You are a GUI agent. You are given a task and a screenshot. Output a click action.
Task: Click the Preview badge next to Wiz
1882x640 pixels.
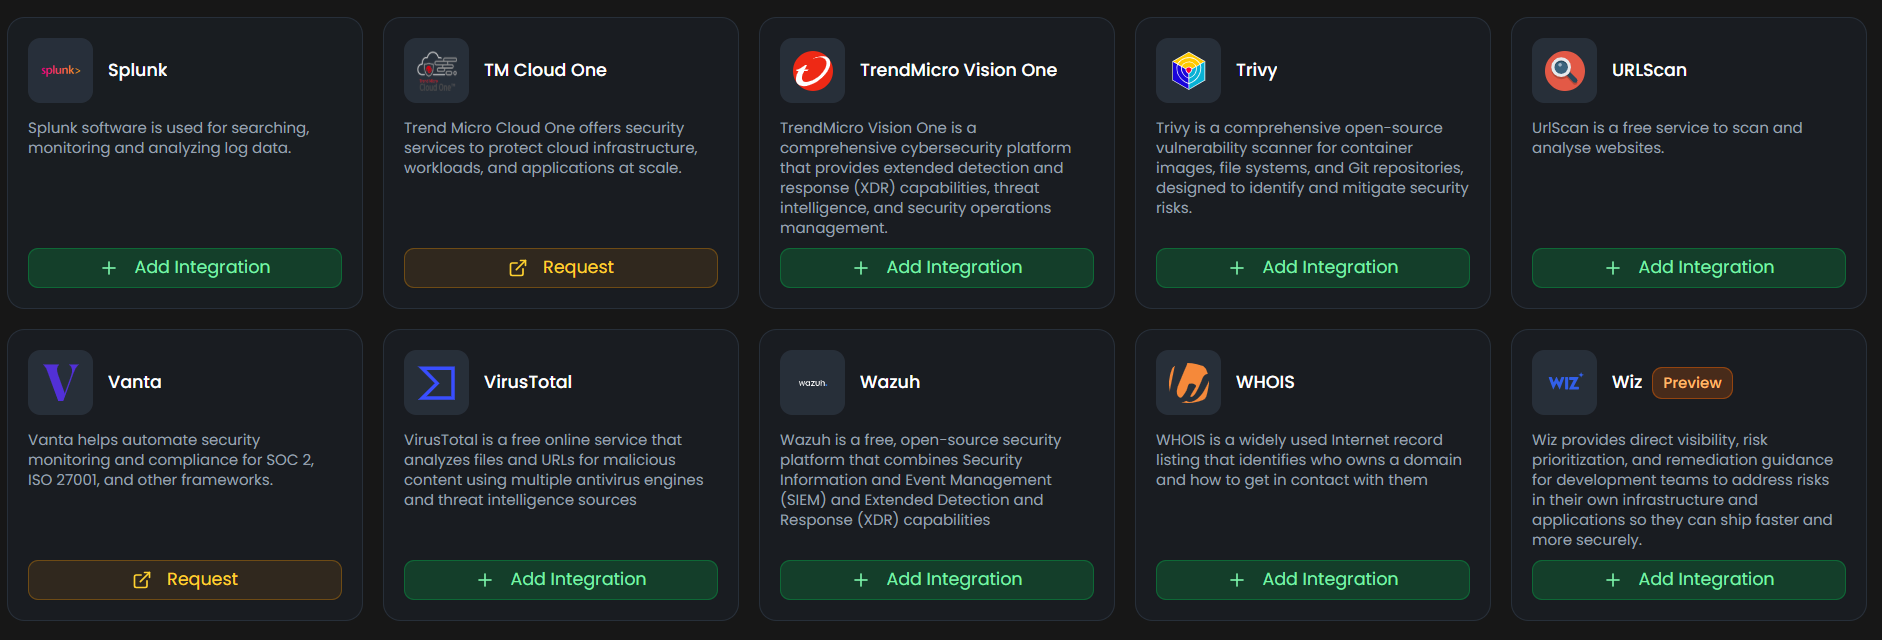(x=1692, y=383)
